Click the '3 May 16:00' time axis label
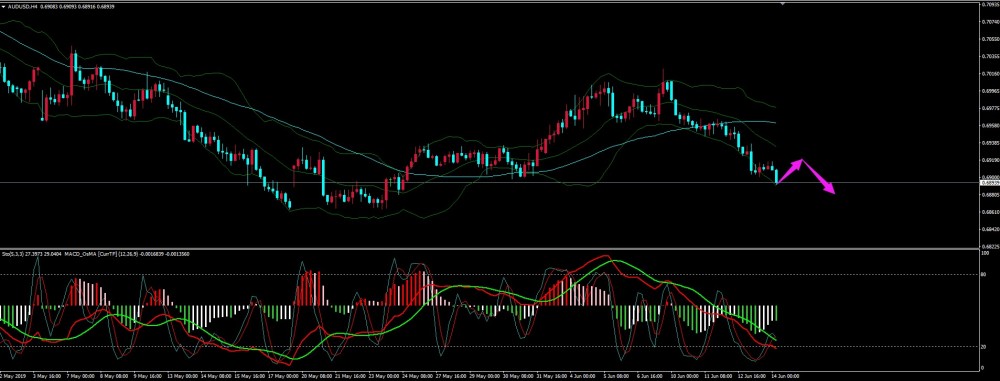 (47, 377)
